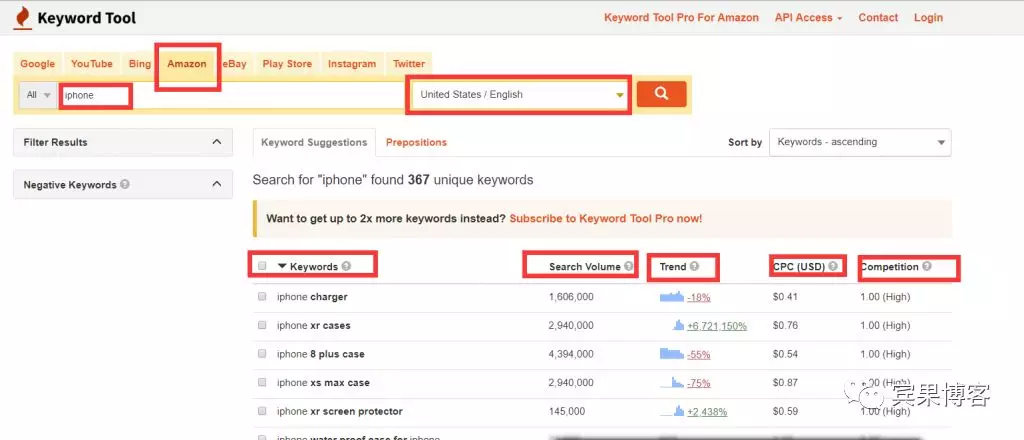Click the iphone search input field
This screenshot has width=1024, height=440.
pos(232,95)
